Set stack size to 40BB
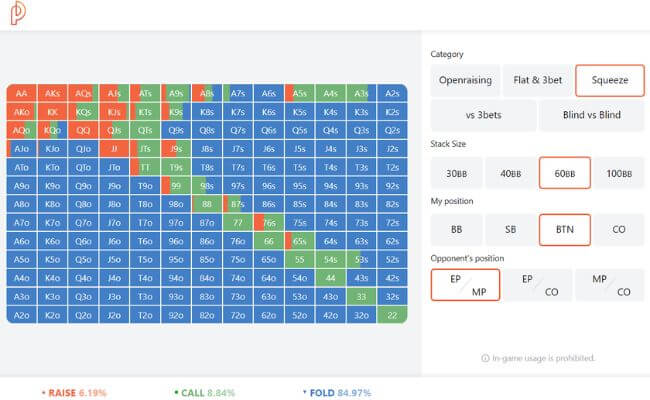 tap(511, 173)
